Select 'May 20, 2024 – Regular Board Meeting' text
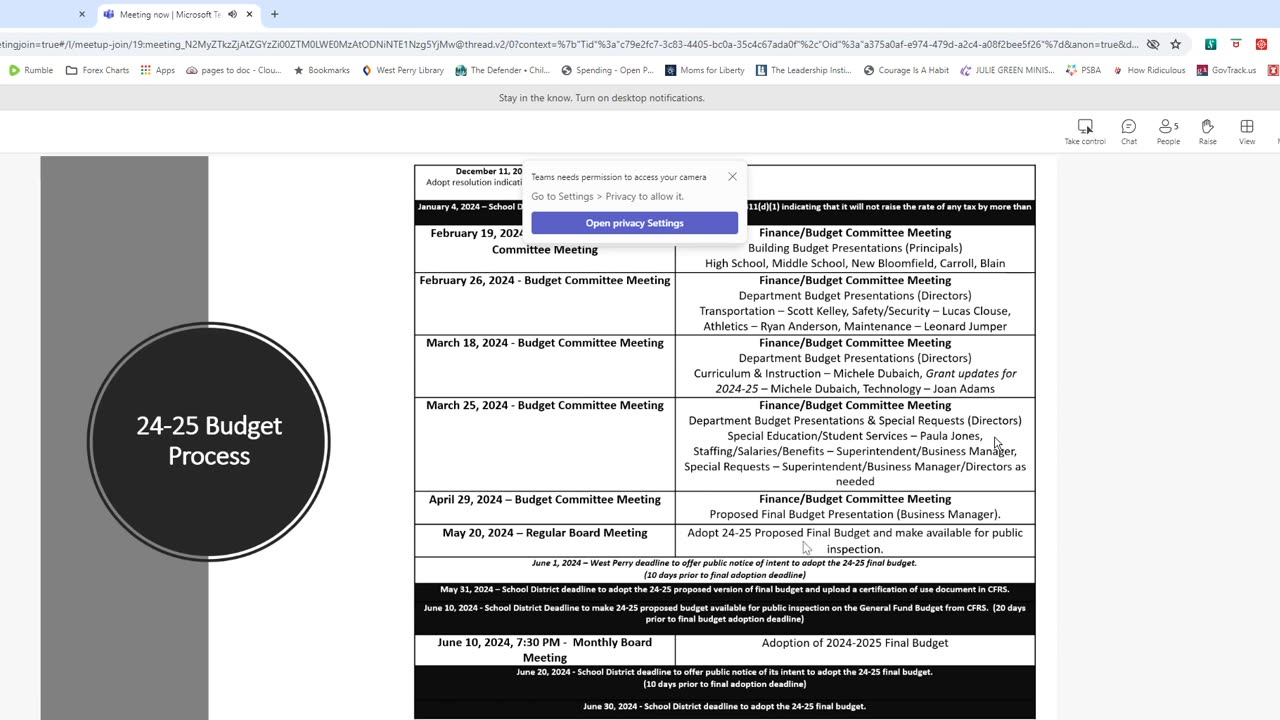 coord(545,533)
